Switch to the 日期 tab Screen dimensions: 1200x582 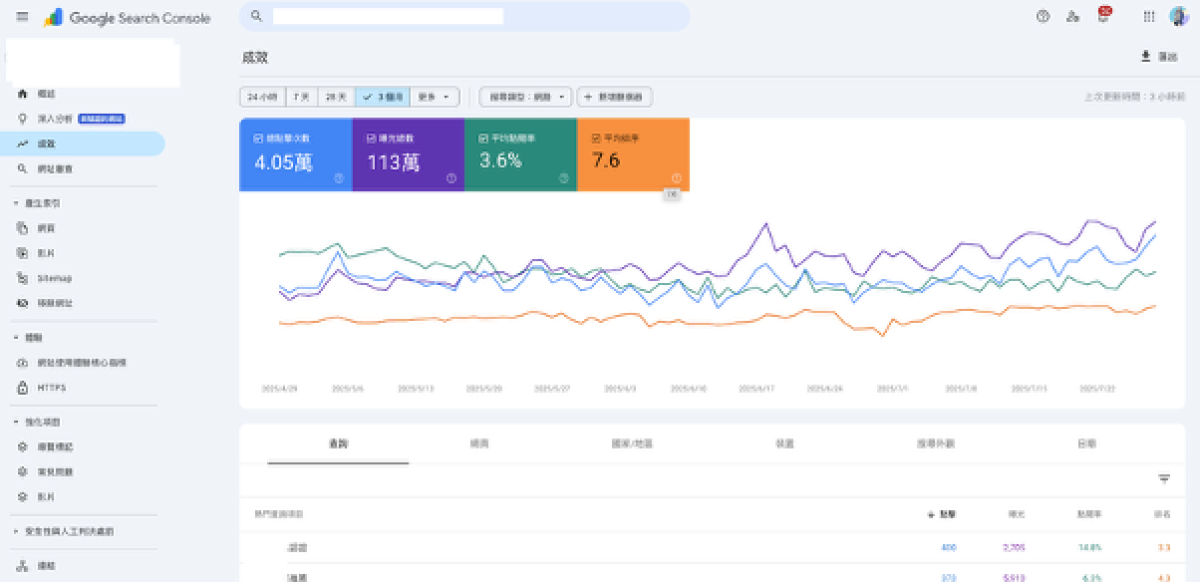pyautogui.click(x=1086, y=442)
